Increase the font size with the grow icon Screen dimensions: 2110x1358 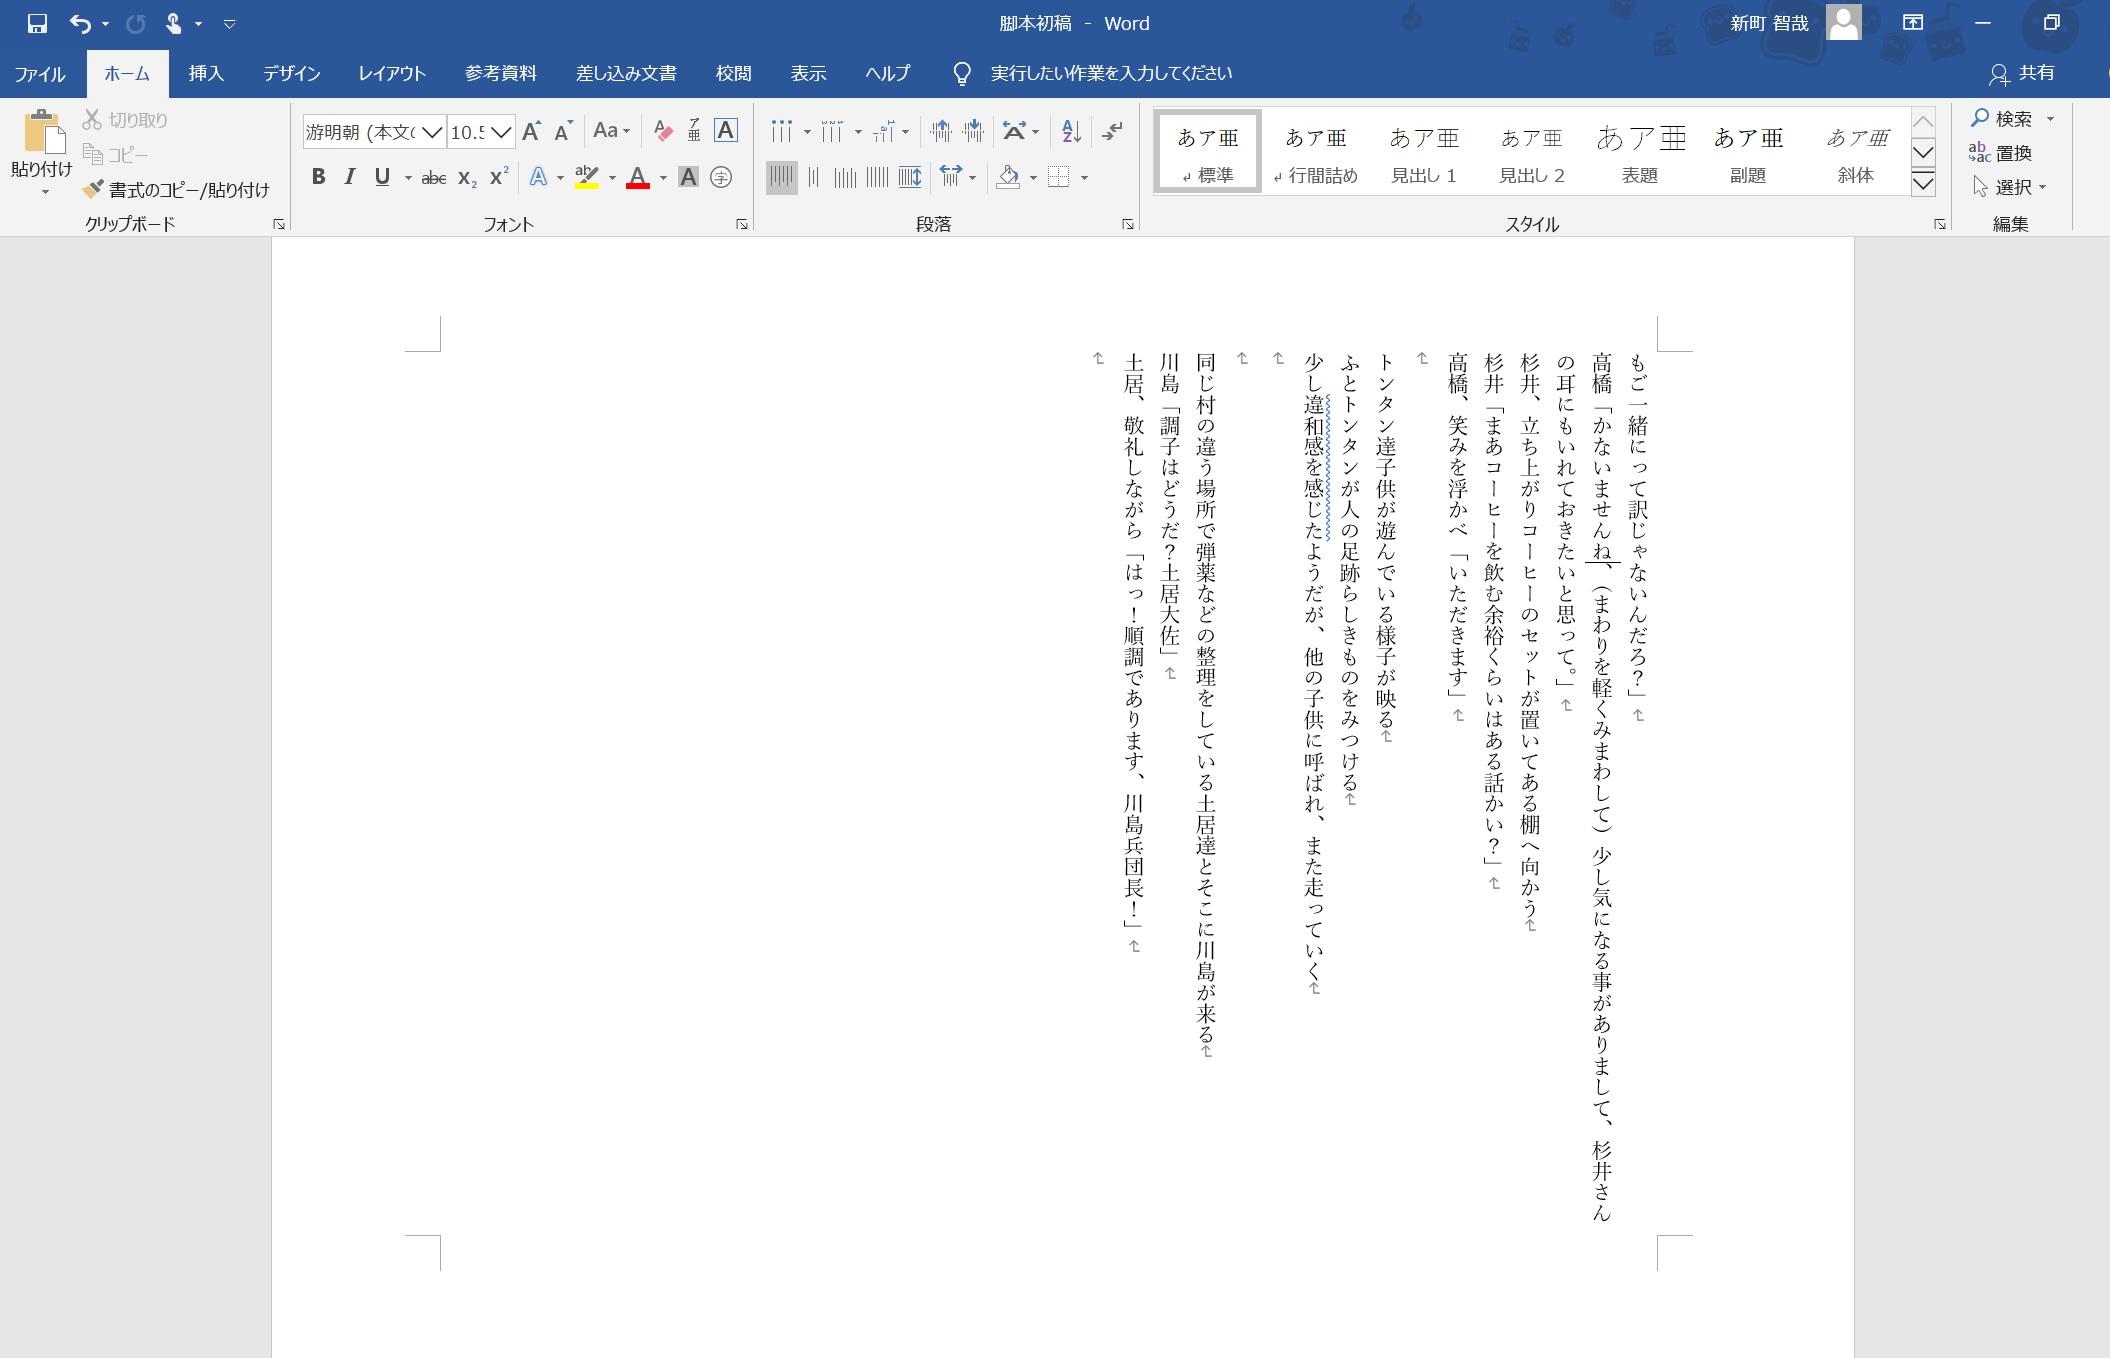click(532, 131)
